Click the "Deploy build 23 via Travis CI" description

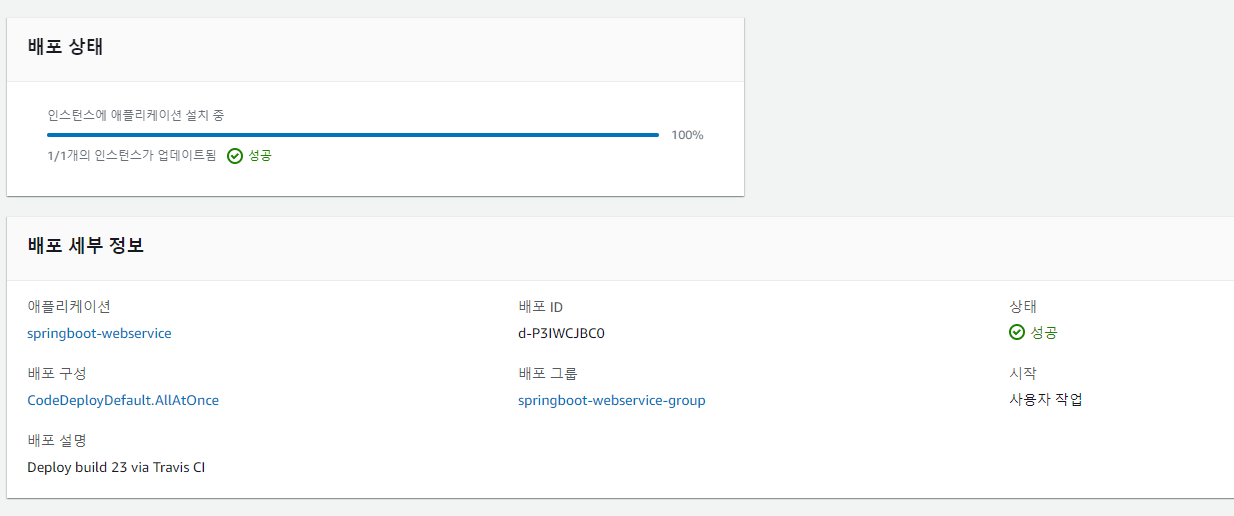116,467
